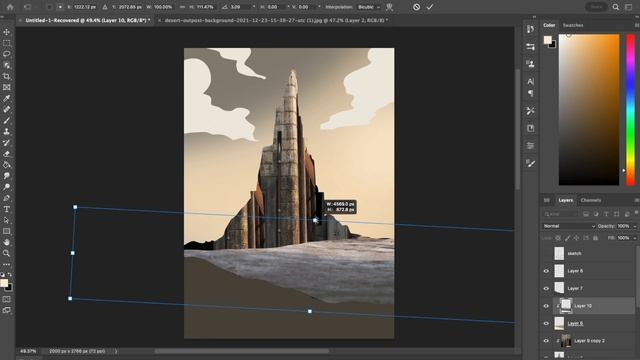Switch to warp mode icon
The height and width of the screenshot is (360, 640).
pos(390,7)
